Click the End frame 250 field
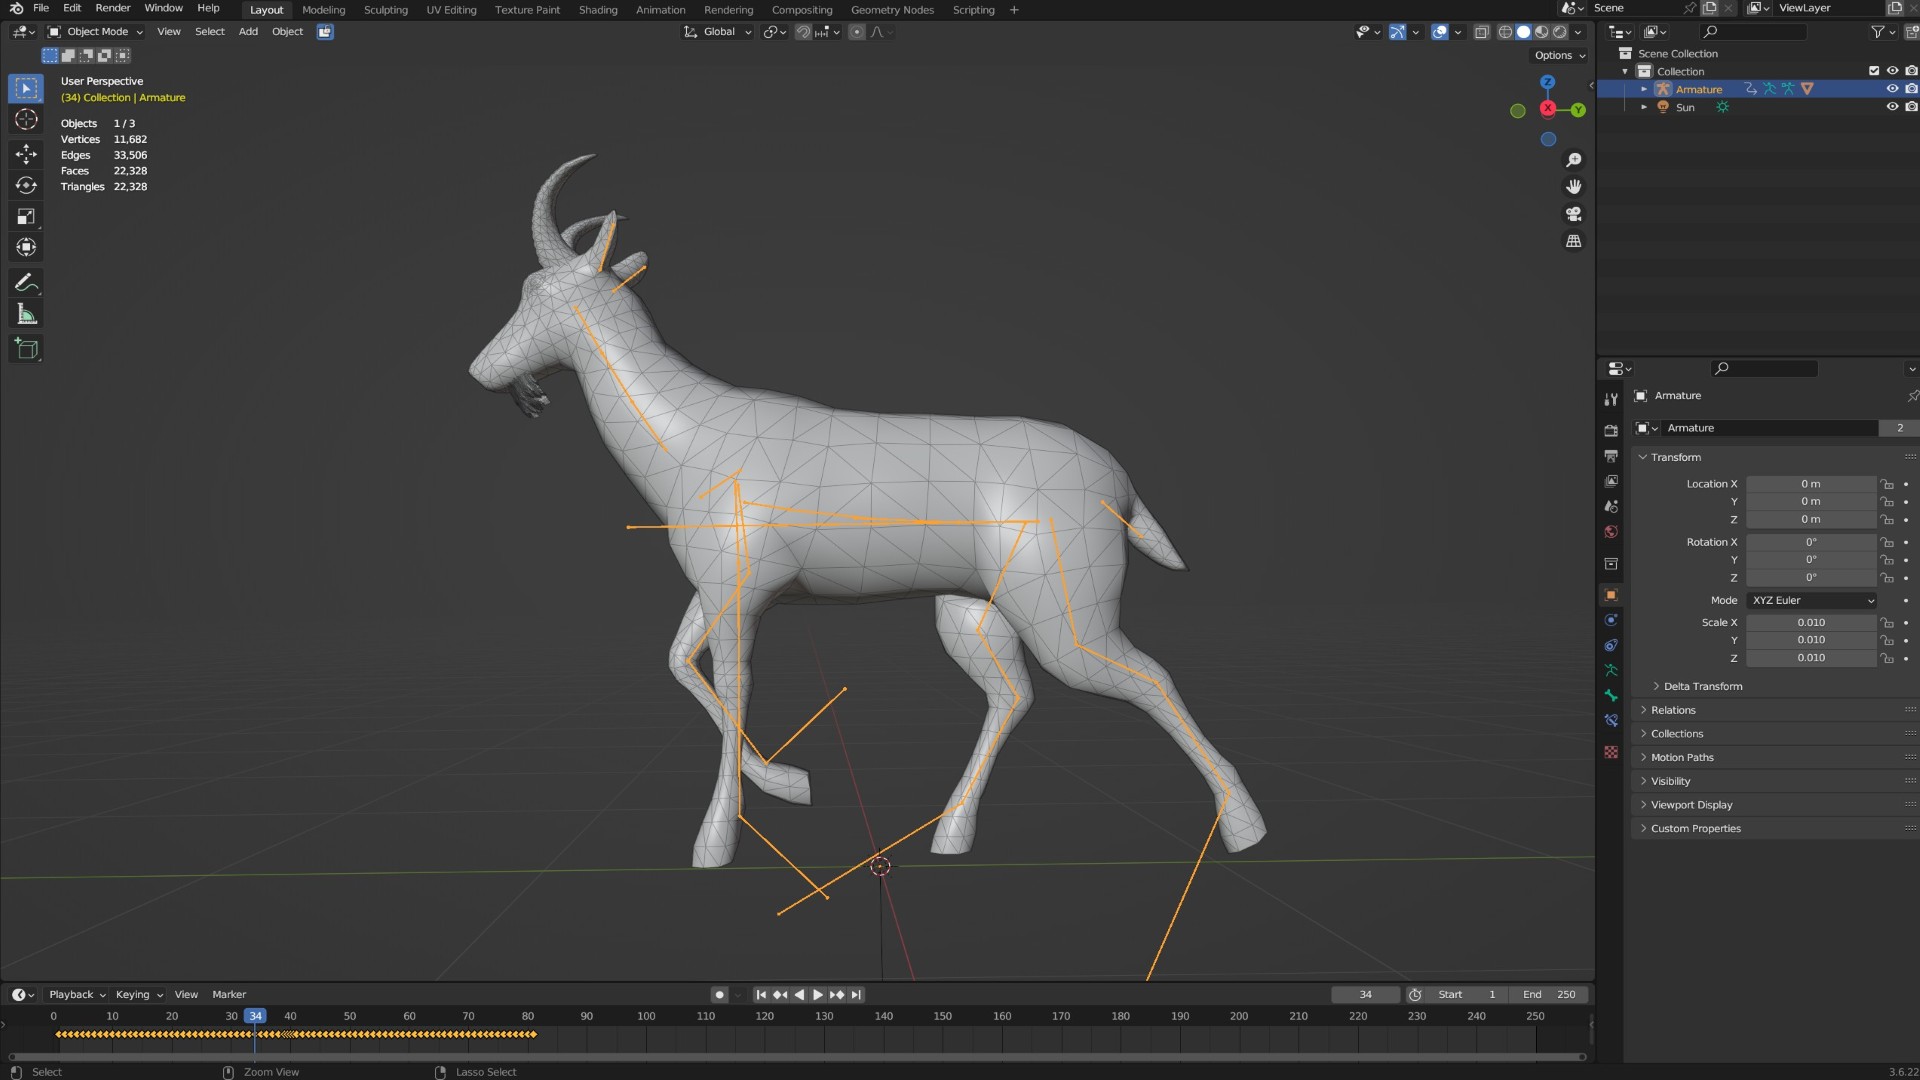1920x1080 pixels. [x=1549, y=995]
